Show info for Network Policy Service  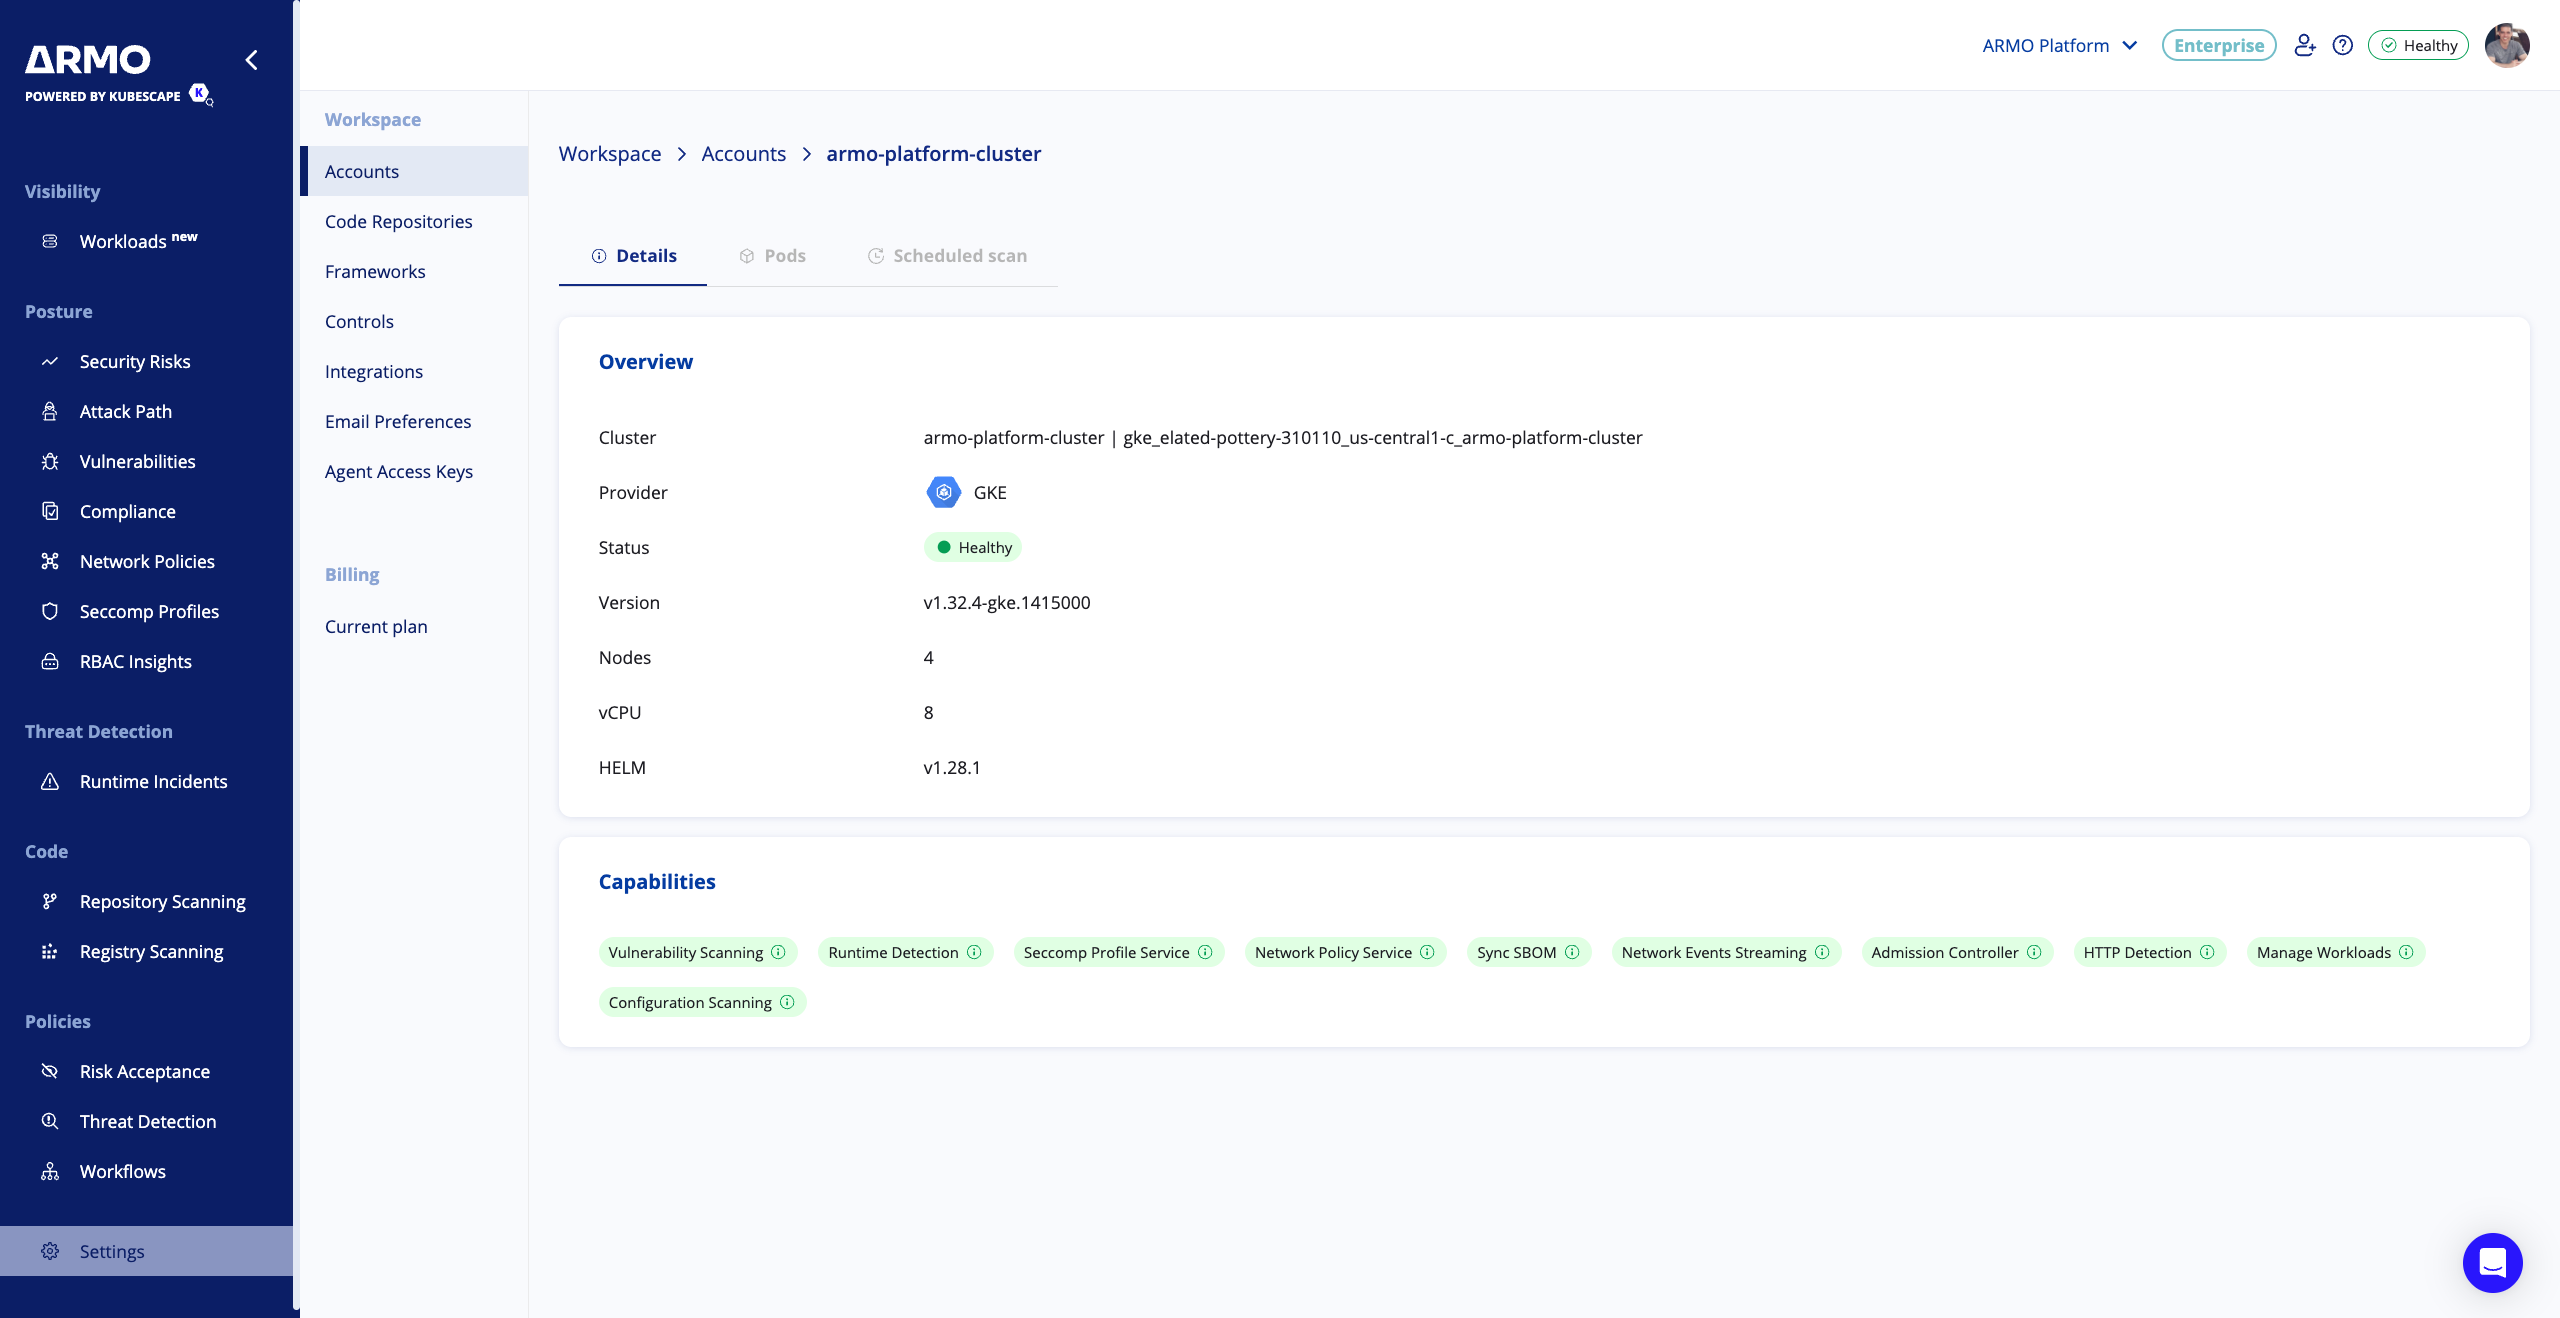click(x=1427, y=952)
